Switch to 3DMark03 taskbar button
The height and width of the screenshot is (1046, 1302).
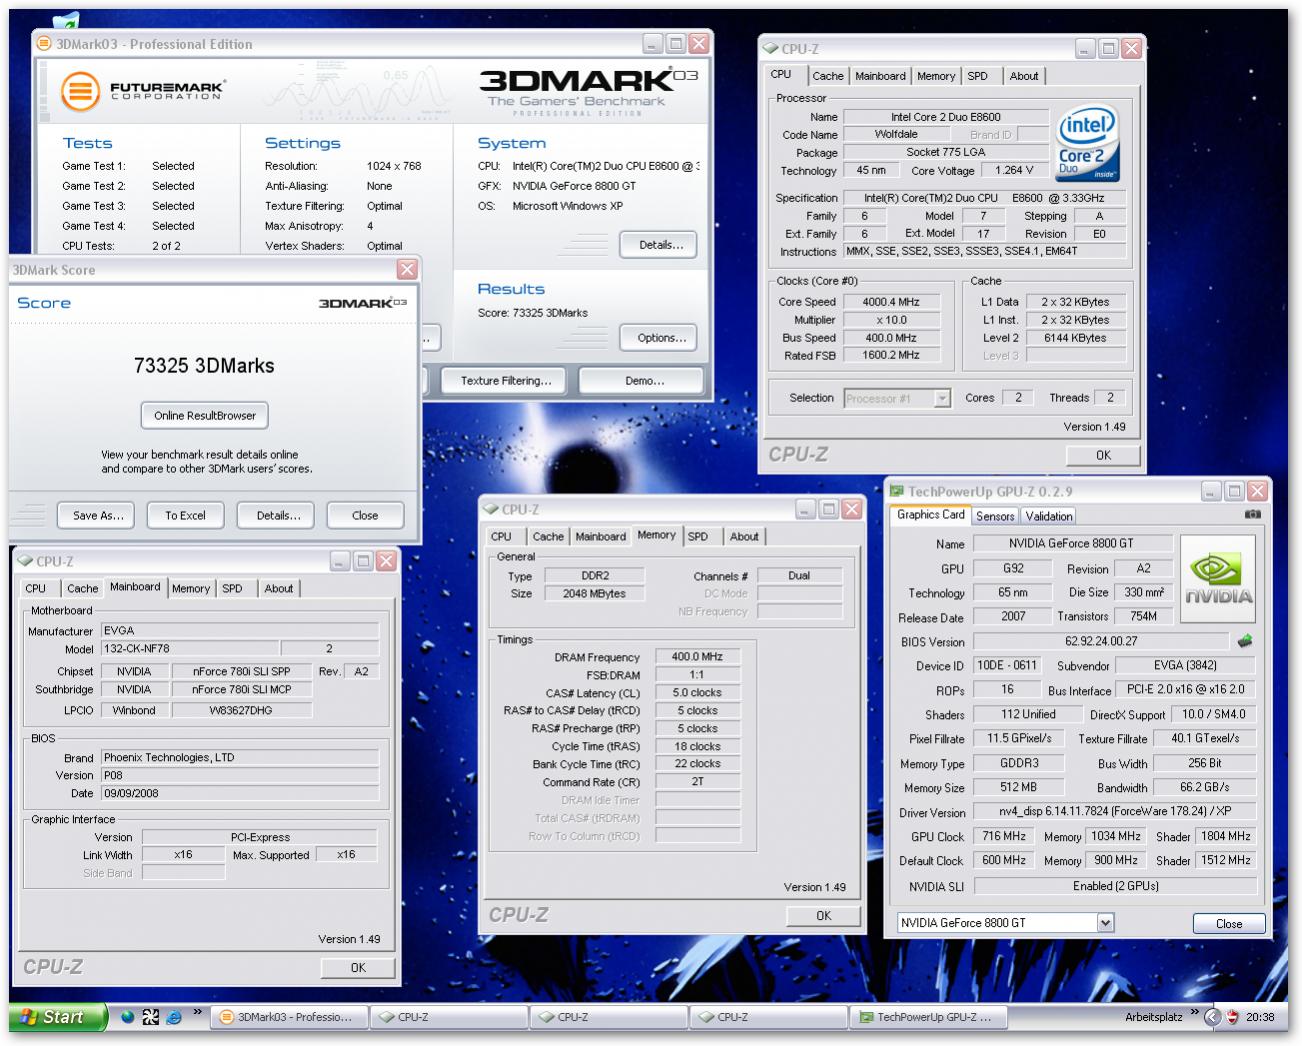click(288, 1017)
